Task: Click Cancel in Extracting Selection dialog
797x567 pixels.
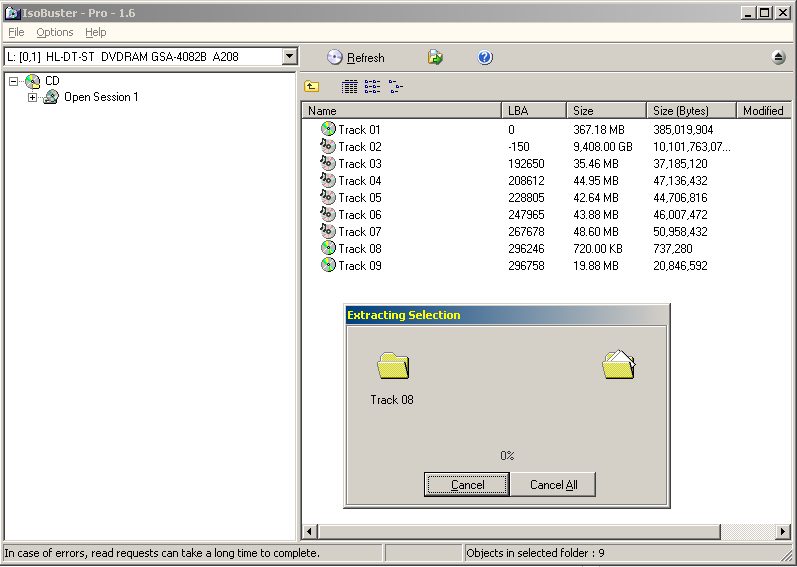Action: (467, 485)
